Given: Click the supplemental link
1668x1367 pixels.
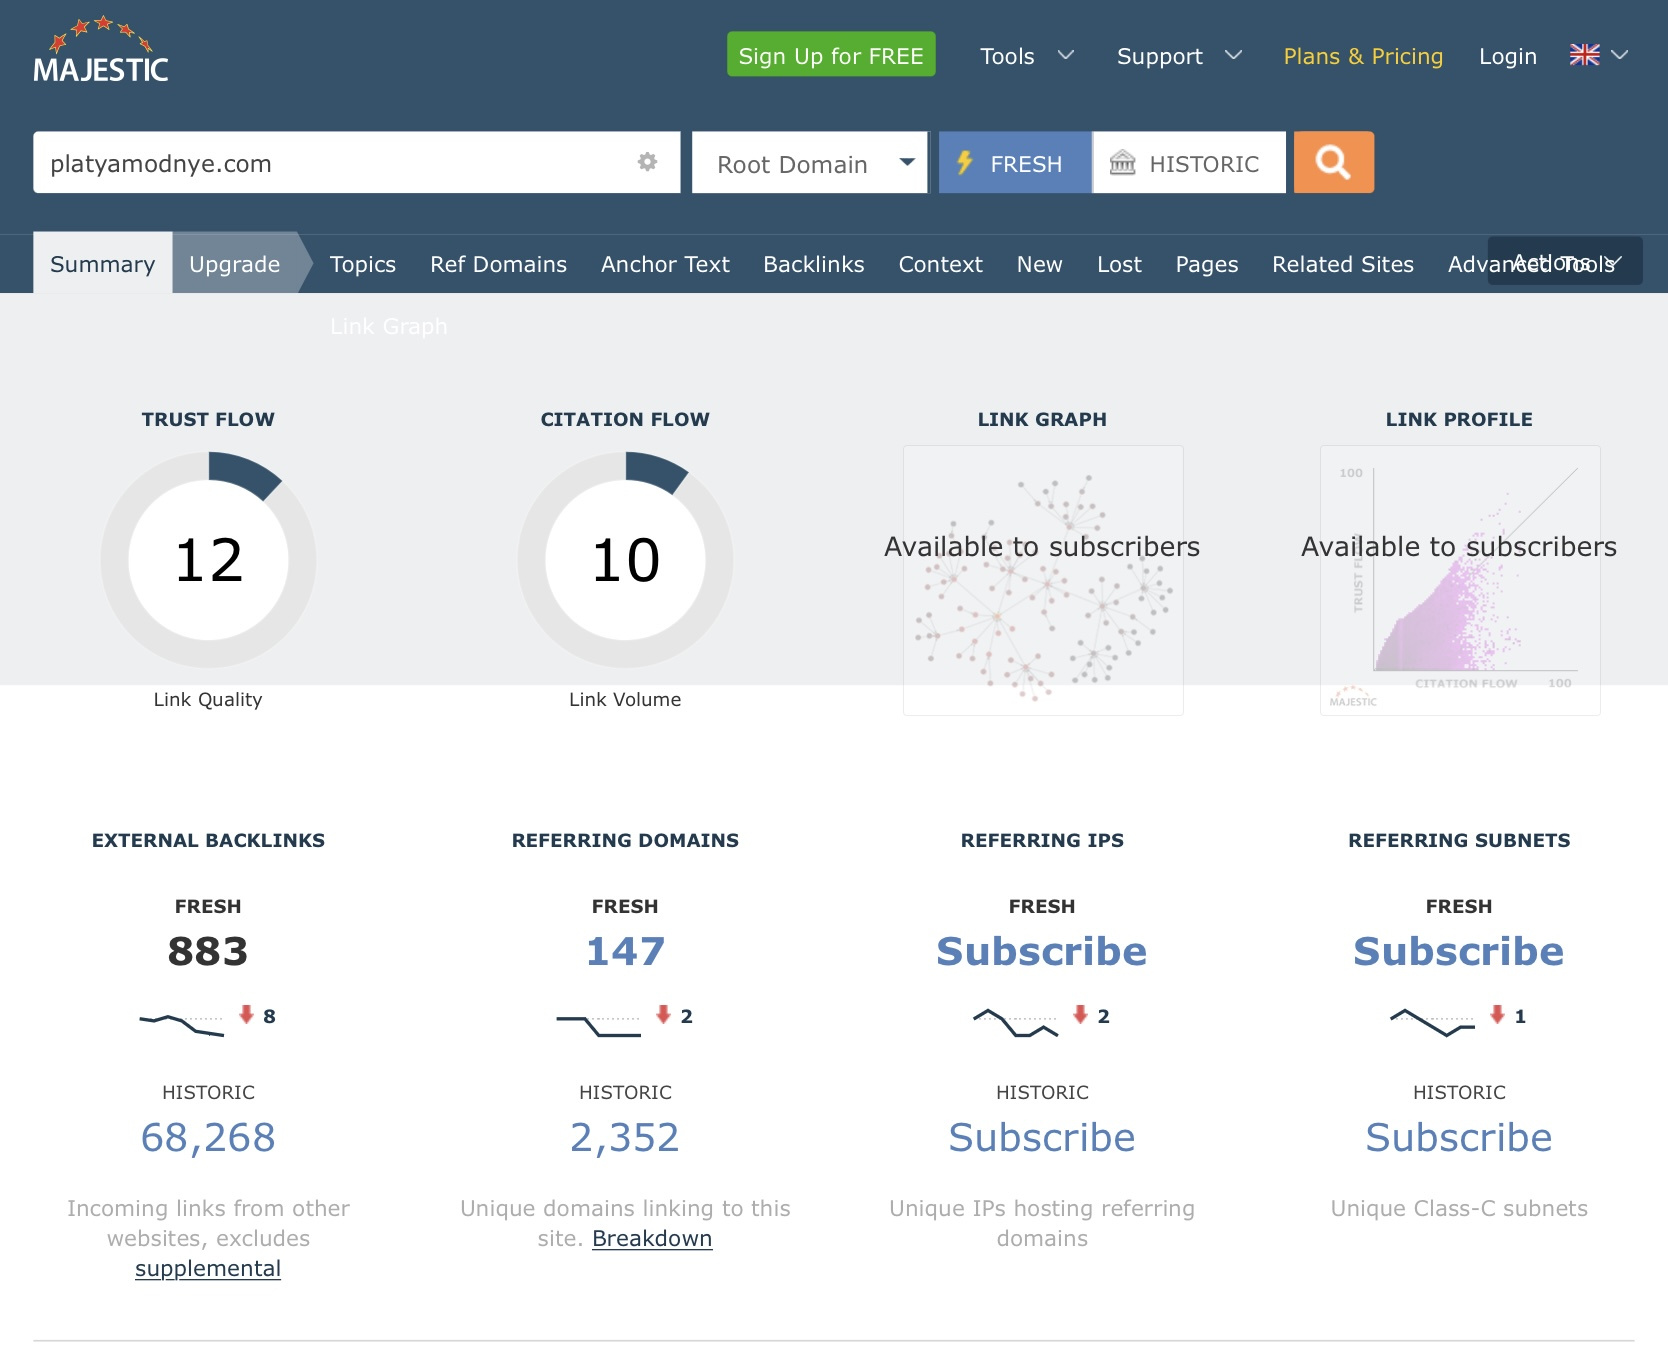Looking at the screenshot, I should click(x=208, y=1268).
